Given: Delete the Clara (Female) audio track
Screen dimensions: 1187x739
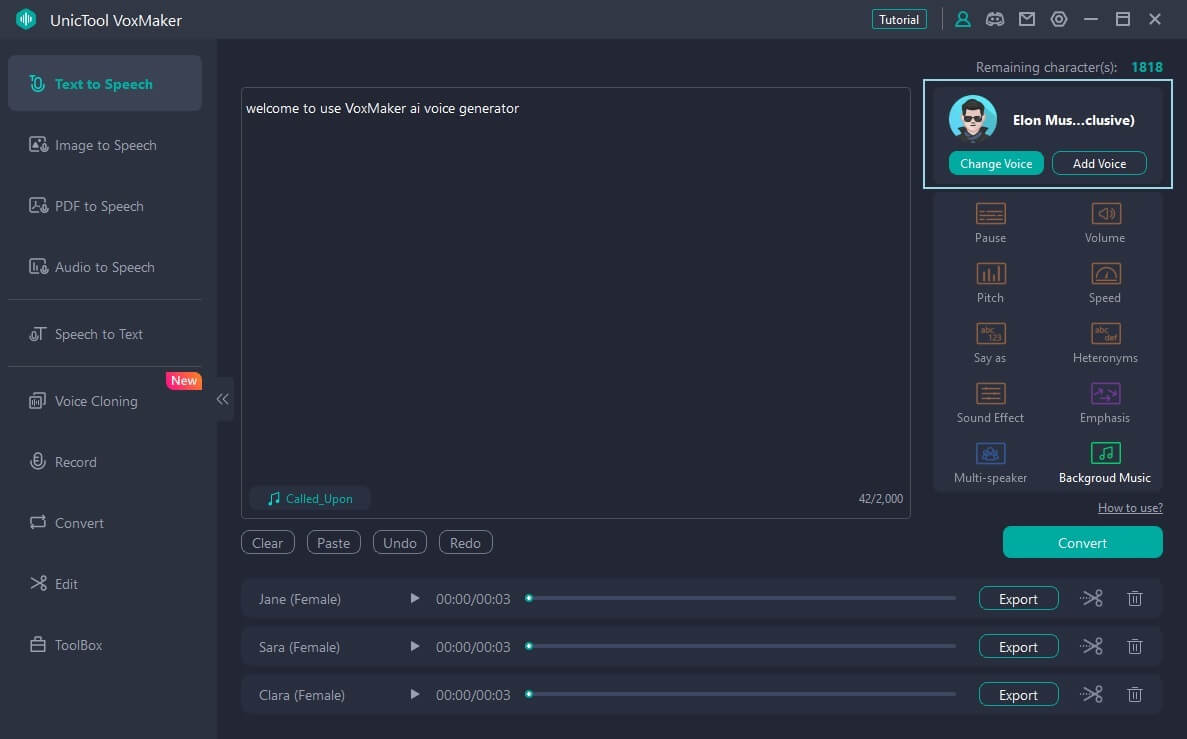Looking at the screenshot, I should point(1135,695).
